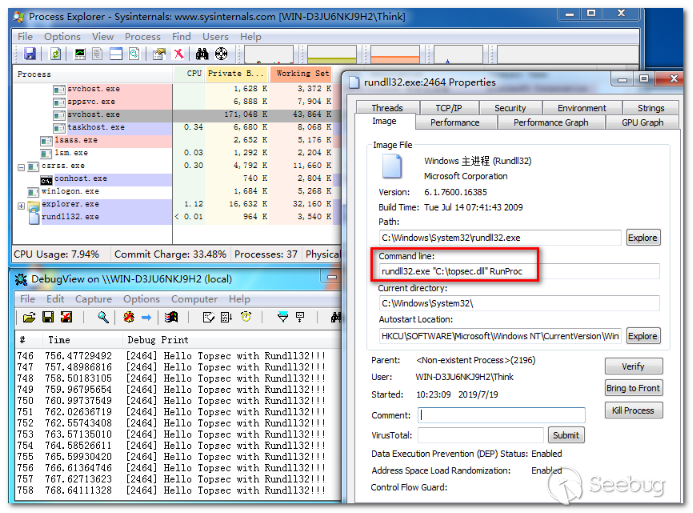This screenshot has width=693, height=513.
Task: Click the Verify button
Action: coord(633,367)
